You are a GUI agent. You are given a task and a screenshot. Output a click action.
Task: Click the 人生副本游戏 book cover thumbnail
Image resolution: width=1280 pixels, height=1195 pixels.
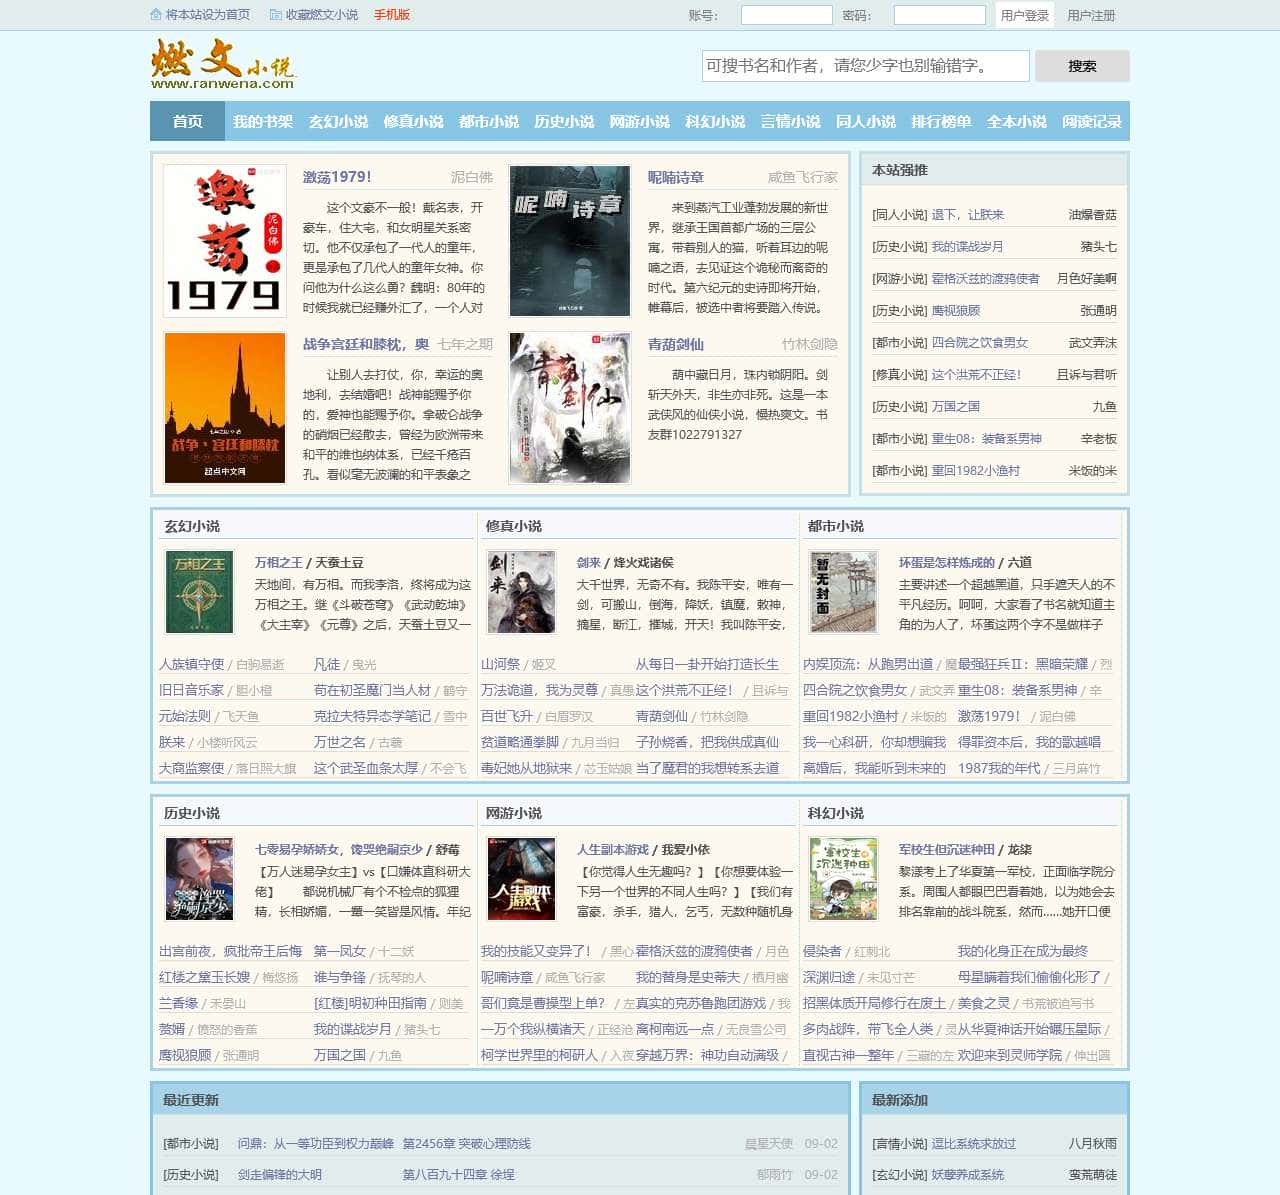pyautogui.click(x=523, y=880)
